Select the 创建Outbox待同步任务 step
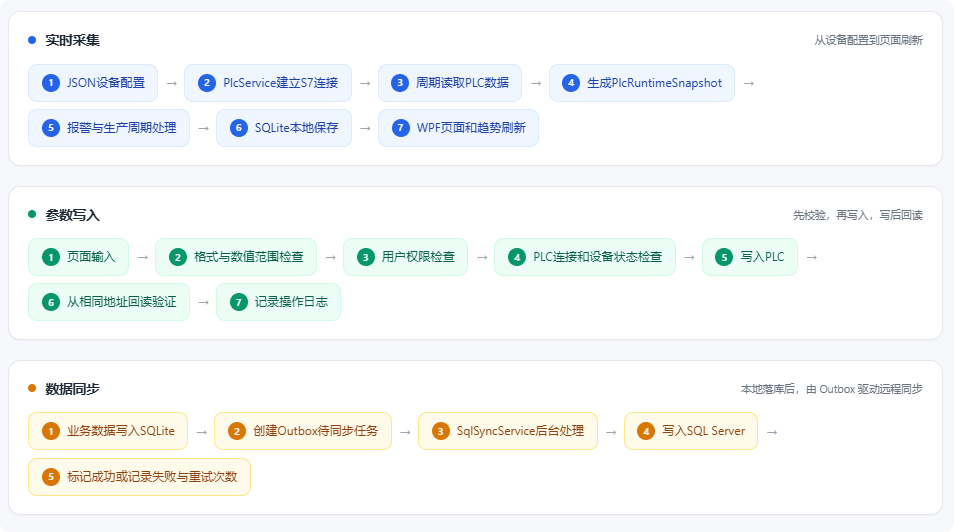 [x=303, y=431]
